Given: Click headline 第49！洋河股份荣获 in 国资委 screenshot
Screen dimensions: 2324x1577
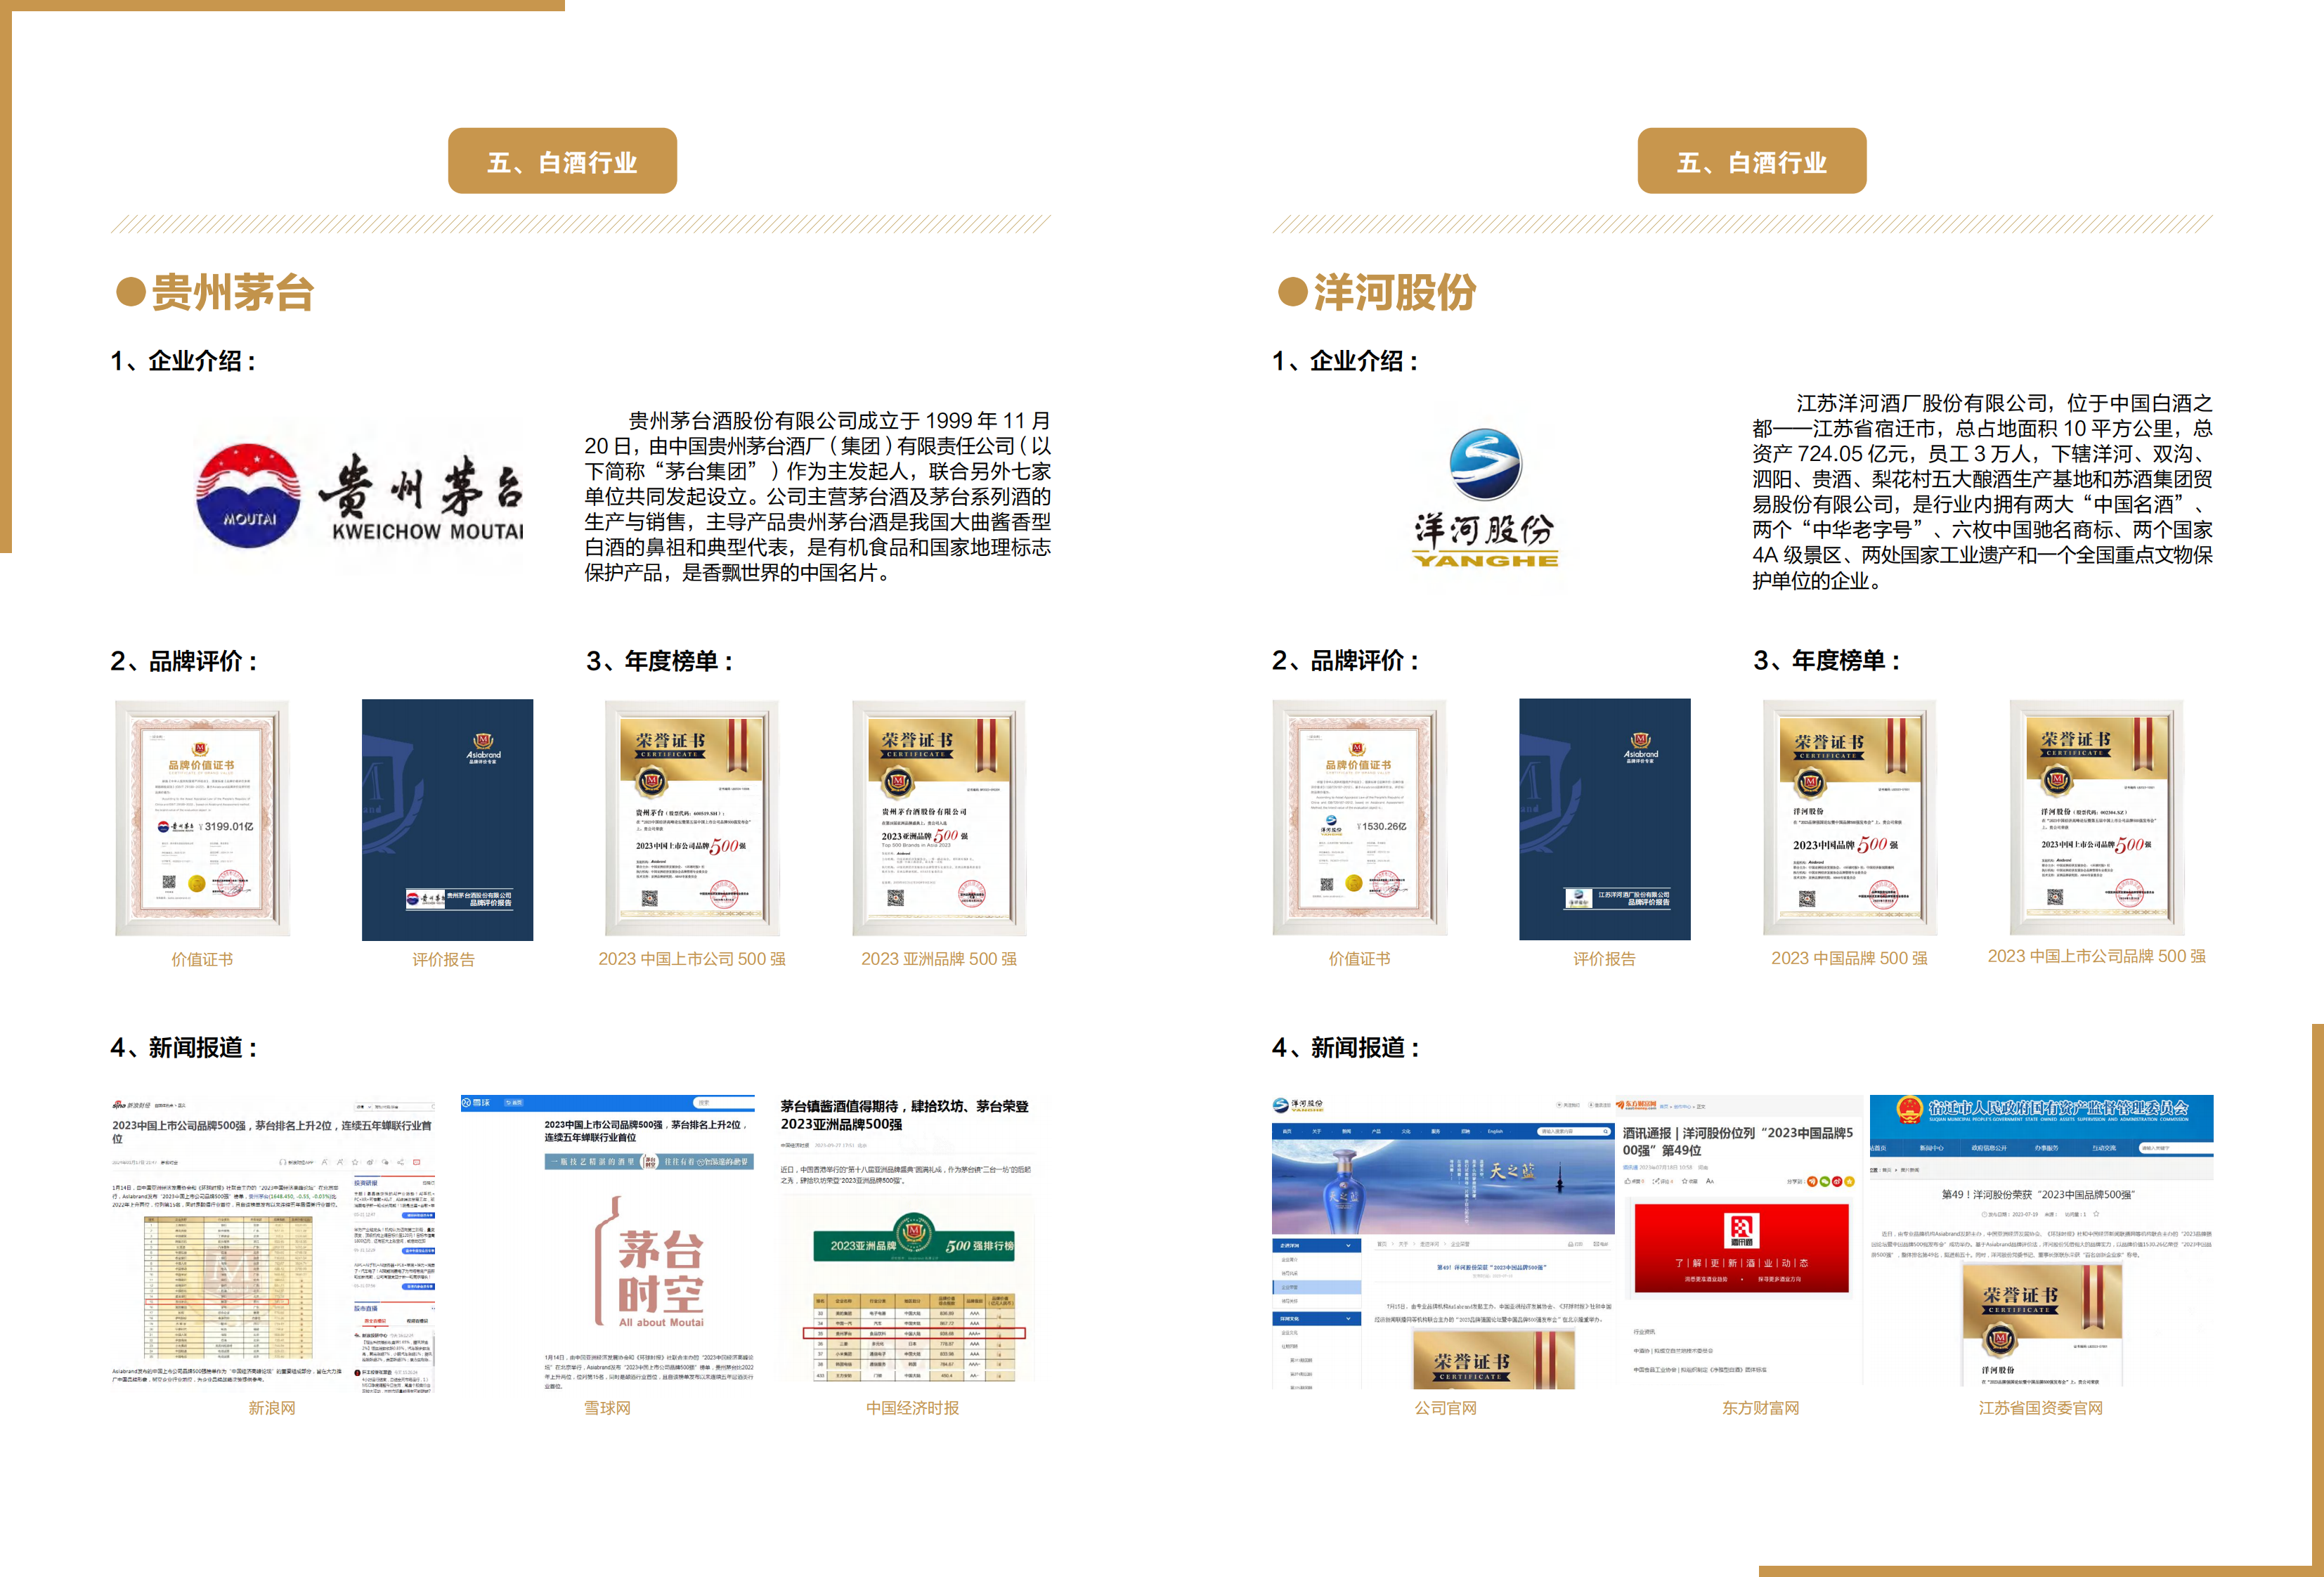Looking at the screenshot, I should (2038, 1194).
